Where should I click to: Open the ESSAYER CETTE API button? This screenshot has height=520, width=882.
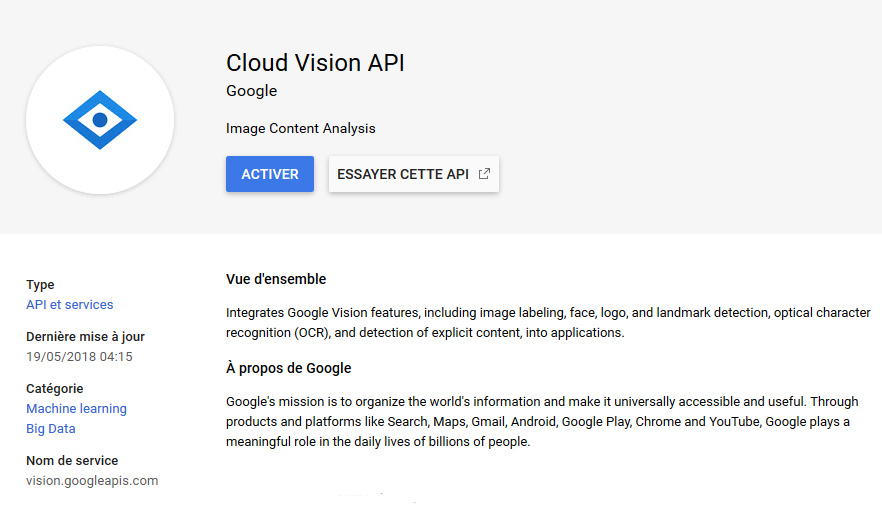point(413,174)
